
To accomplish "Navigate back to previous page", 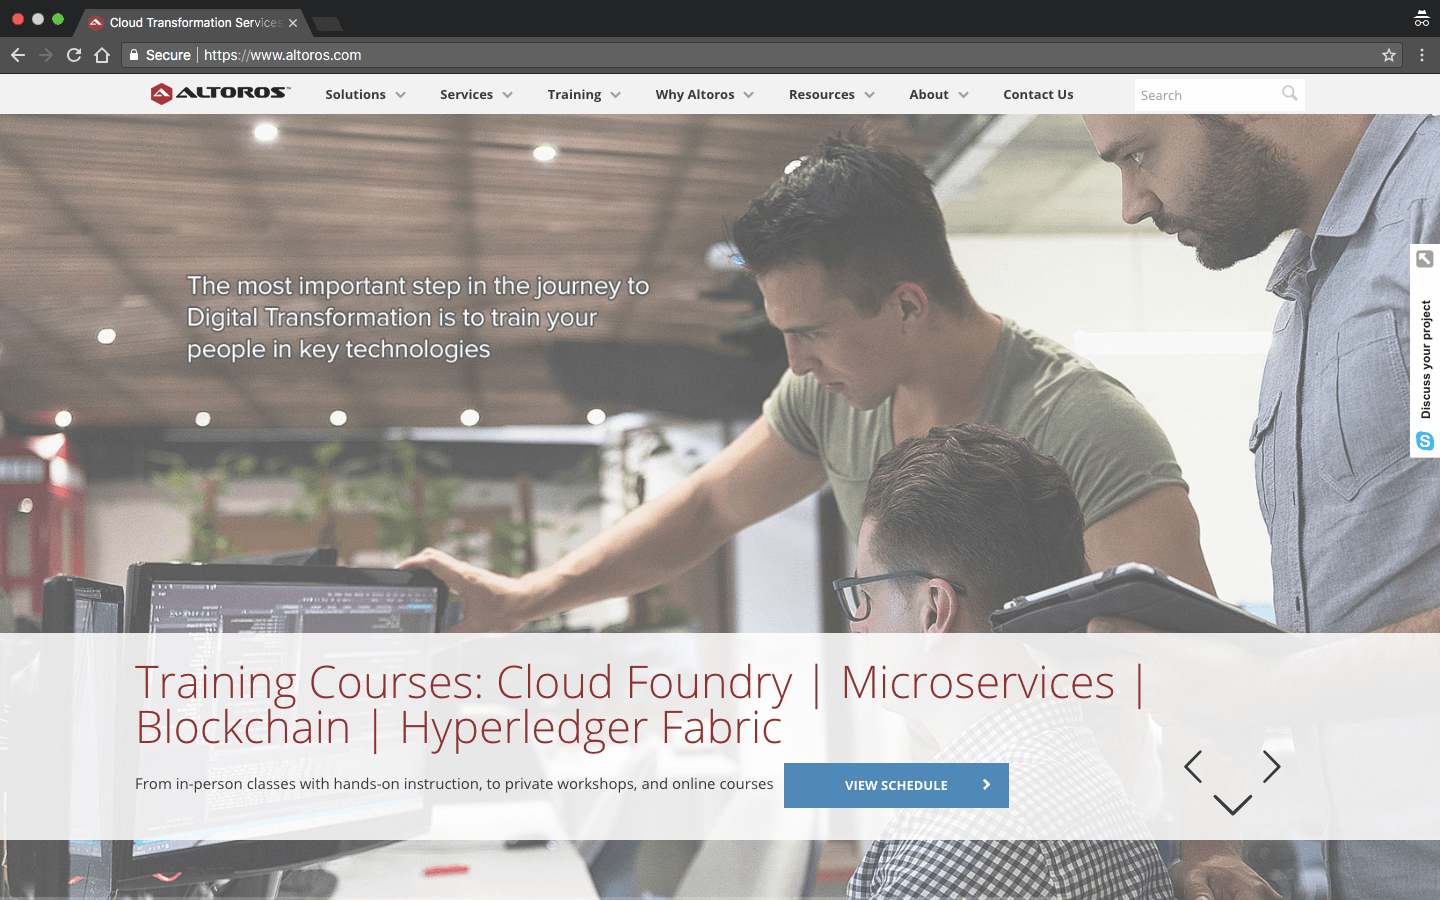I will tap(18, 55).
